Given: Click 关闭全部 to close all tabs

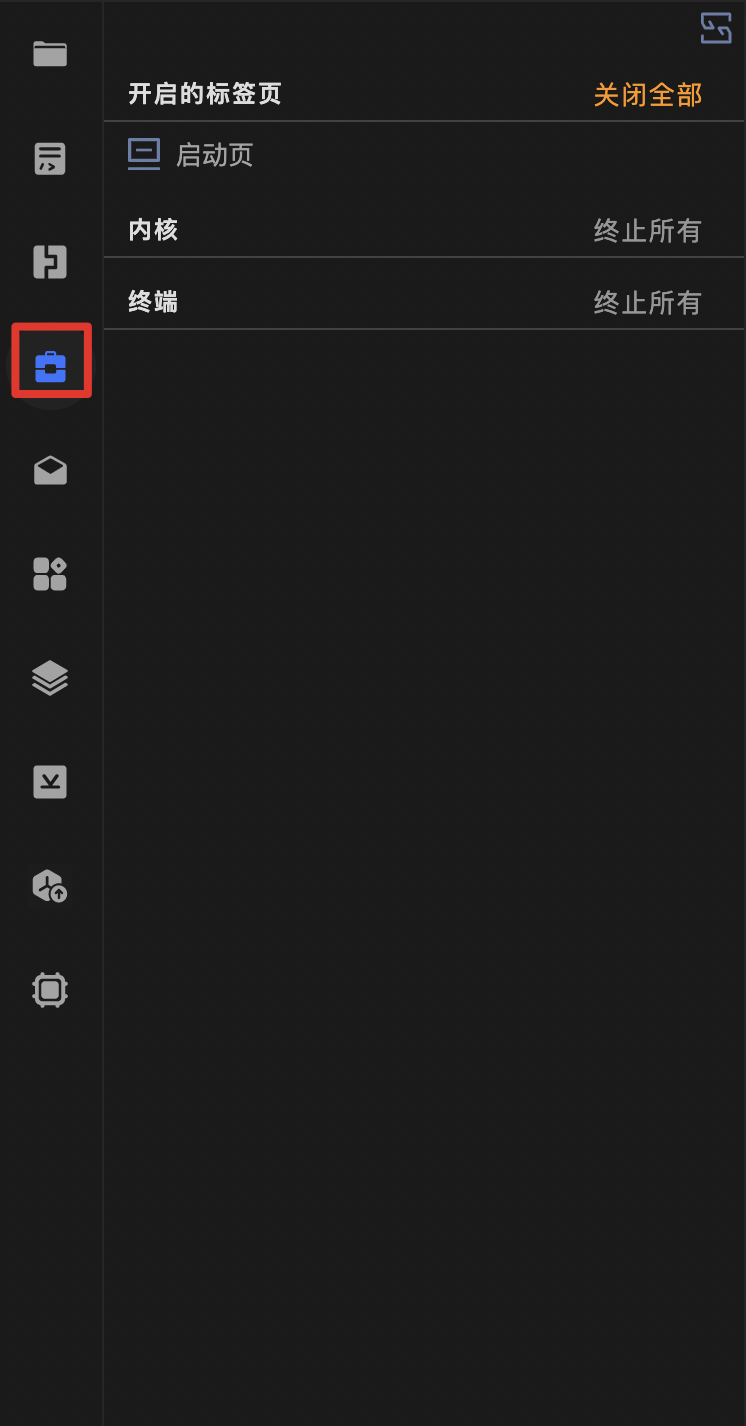Looking at the screenshot, I should (648, 95).
